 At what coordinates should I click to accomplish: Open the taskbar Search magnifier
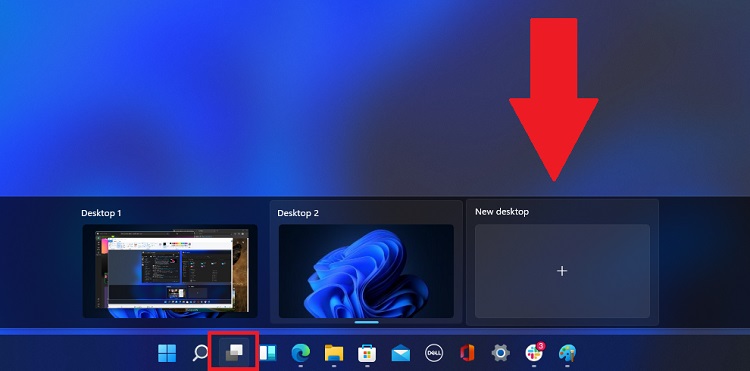[x=200, y=353]
